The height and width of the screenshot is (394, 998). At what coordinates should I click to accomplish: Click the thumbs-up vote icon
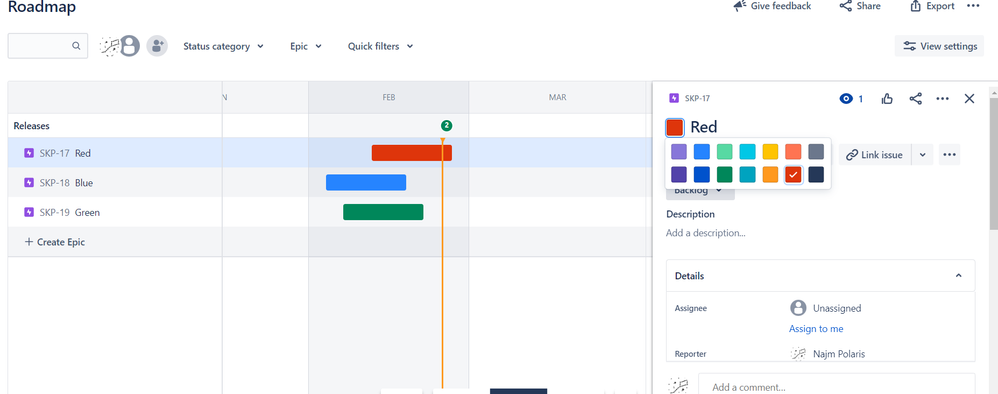coord(887,99)
